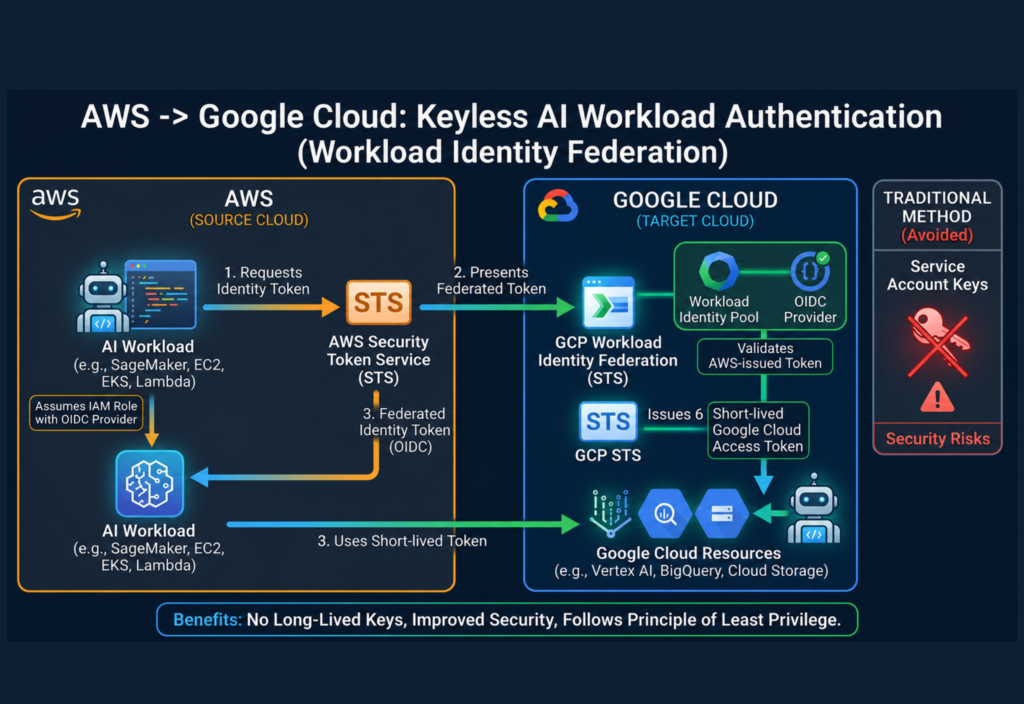Click the 'Service Account Keys' label
The height and width of the screenshot is (704, 1024).
pos(937,276)
